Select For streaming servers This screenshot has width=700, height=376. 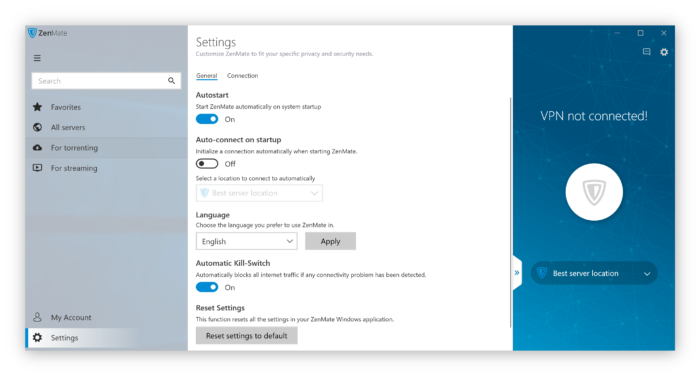[106, 168]
